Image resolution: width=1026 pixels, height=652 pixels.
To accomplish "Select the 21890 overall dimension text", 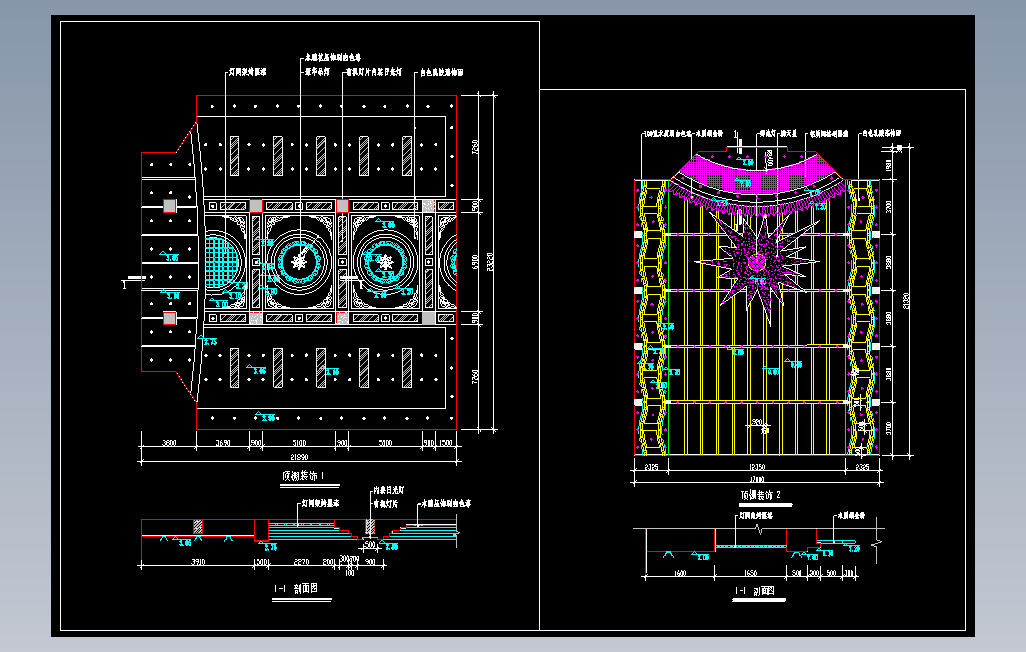I will pos(299,456).
